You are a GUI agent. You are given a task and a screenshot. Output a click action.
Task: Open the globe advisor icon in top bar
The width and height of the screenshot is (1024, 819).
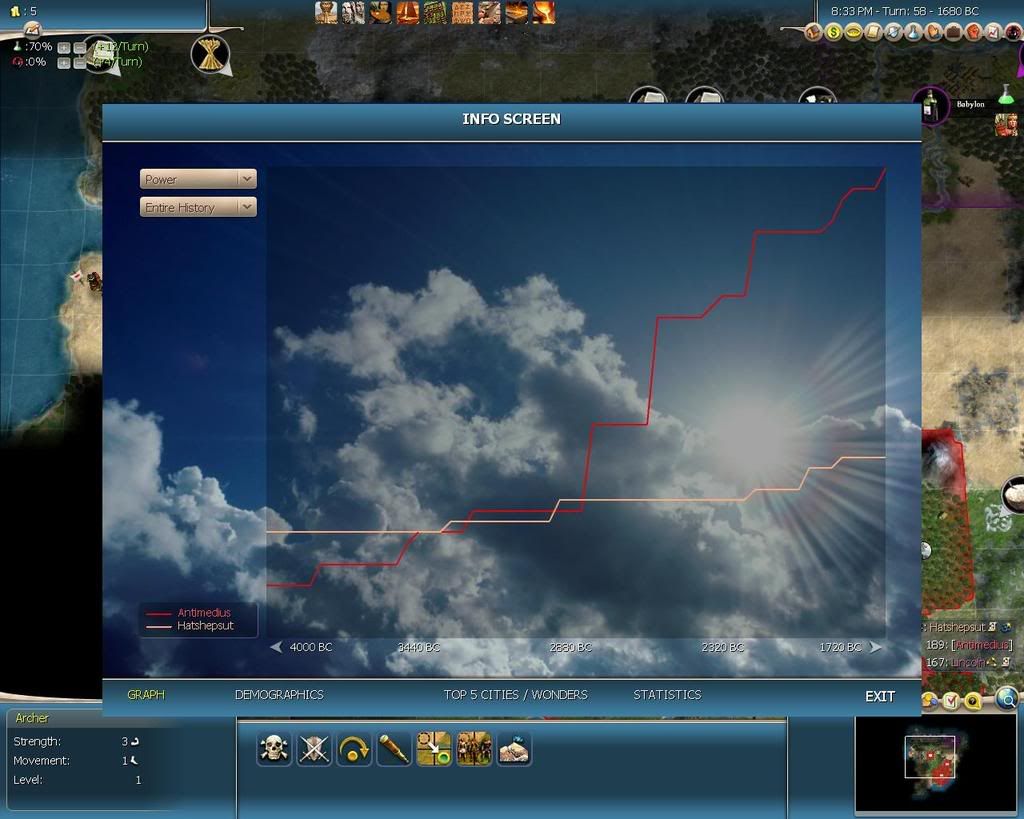[893, 31]
